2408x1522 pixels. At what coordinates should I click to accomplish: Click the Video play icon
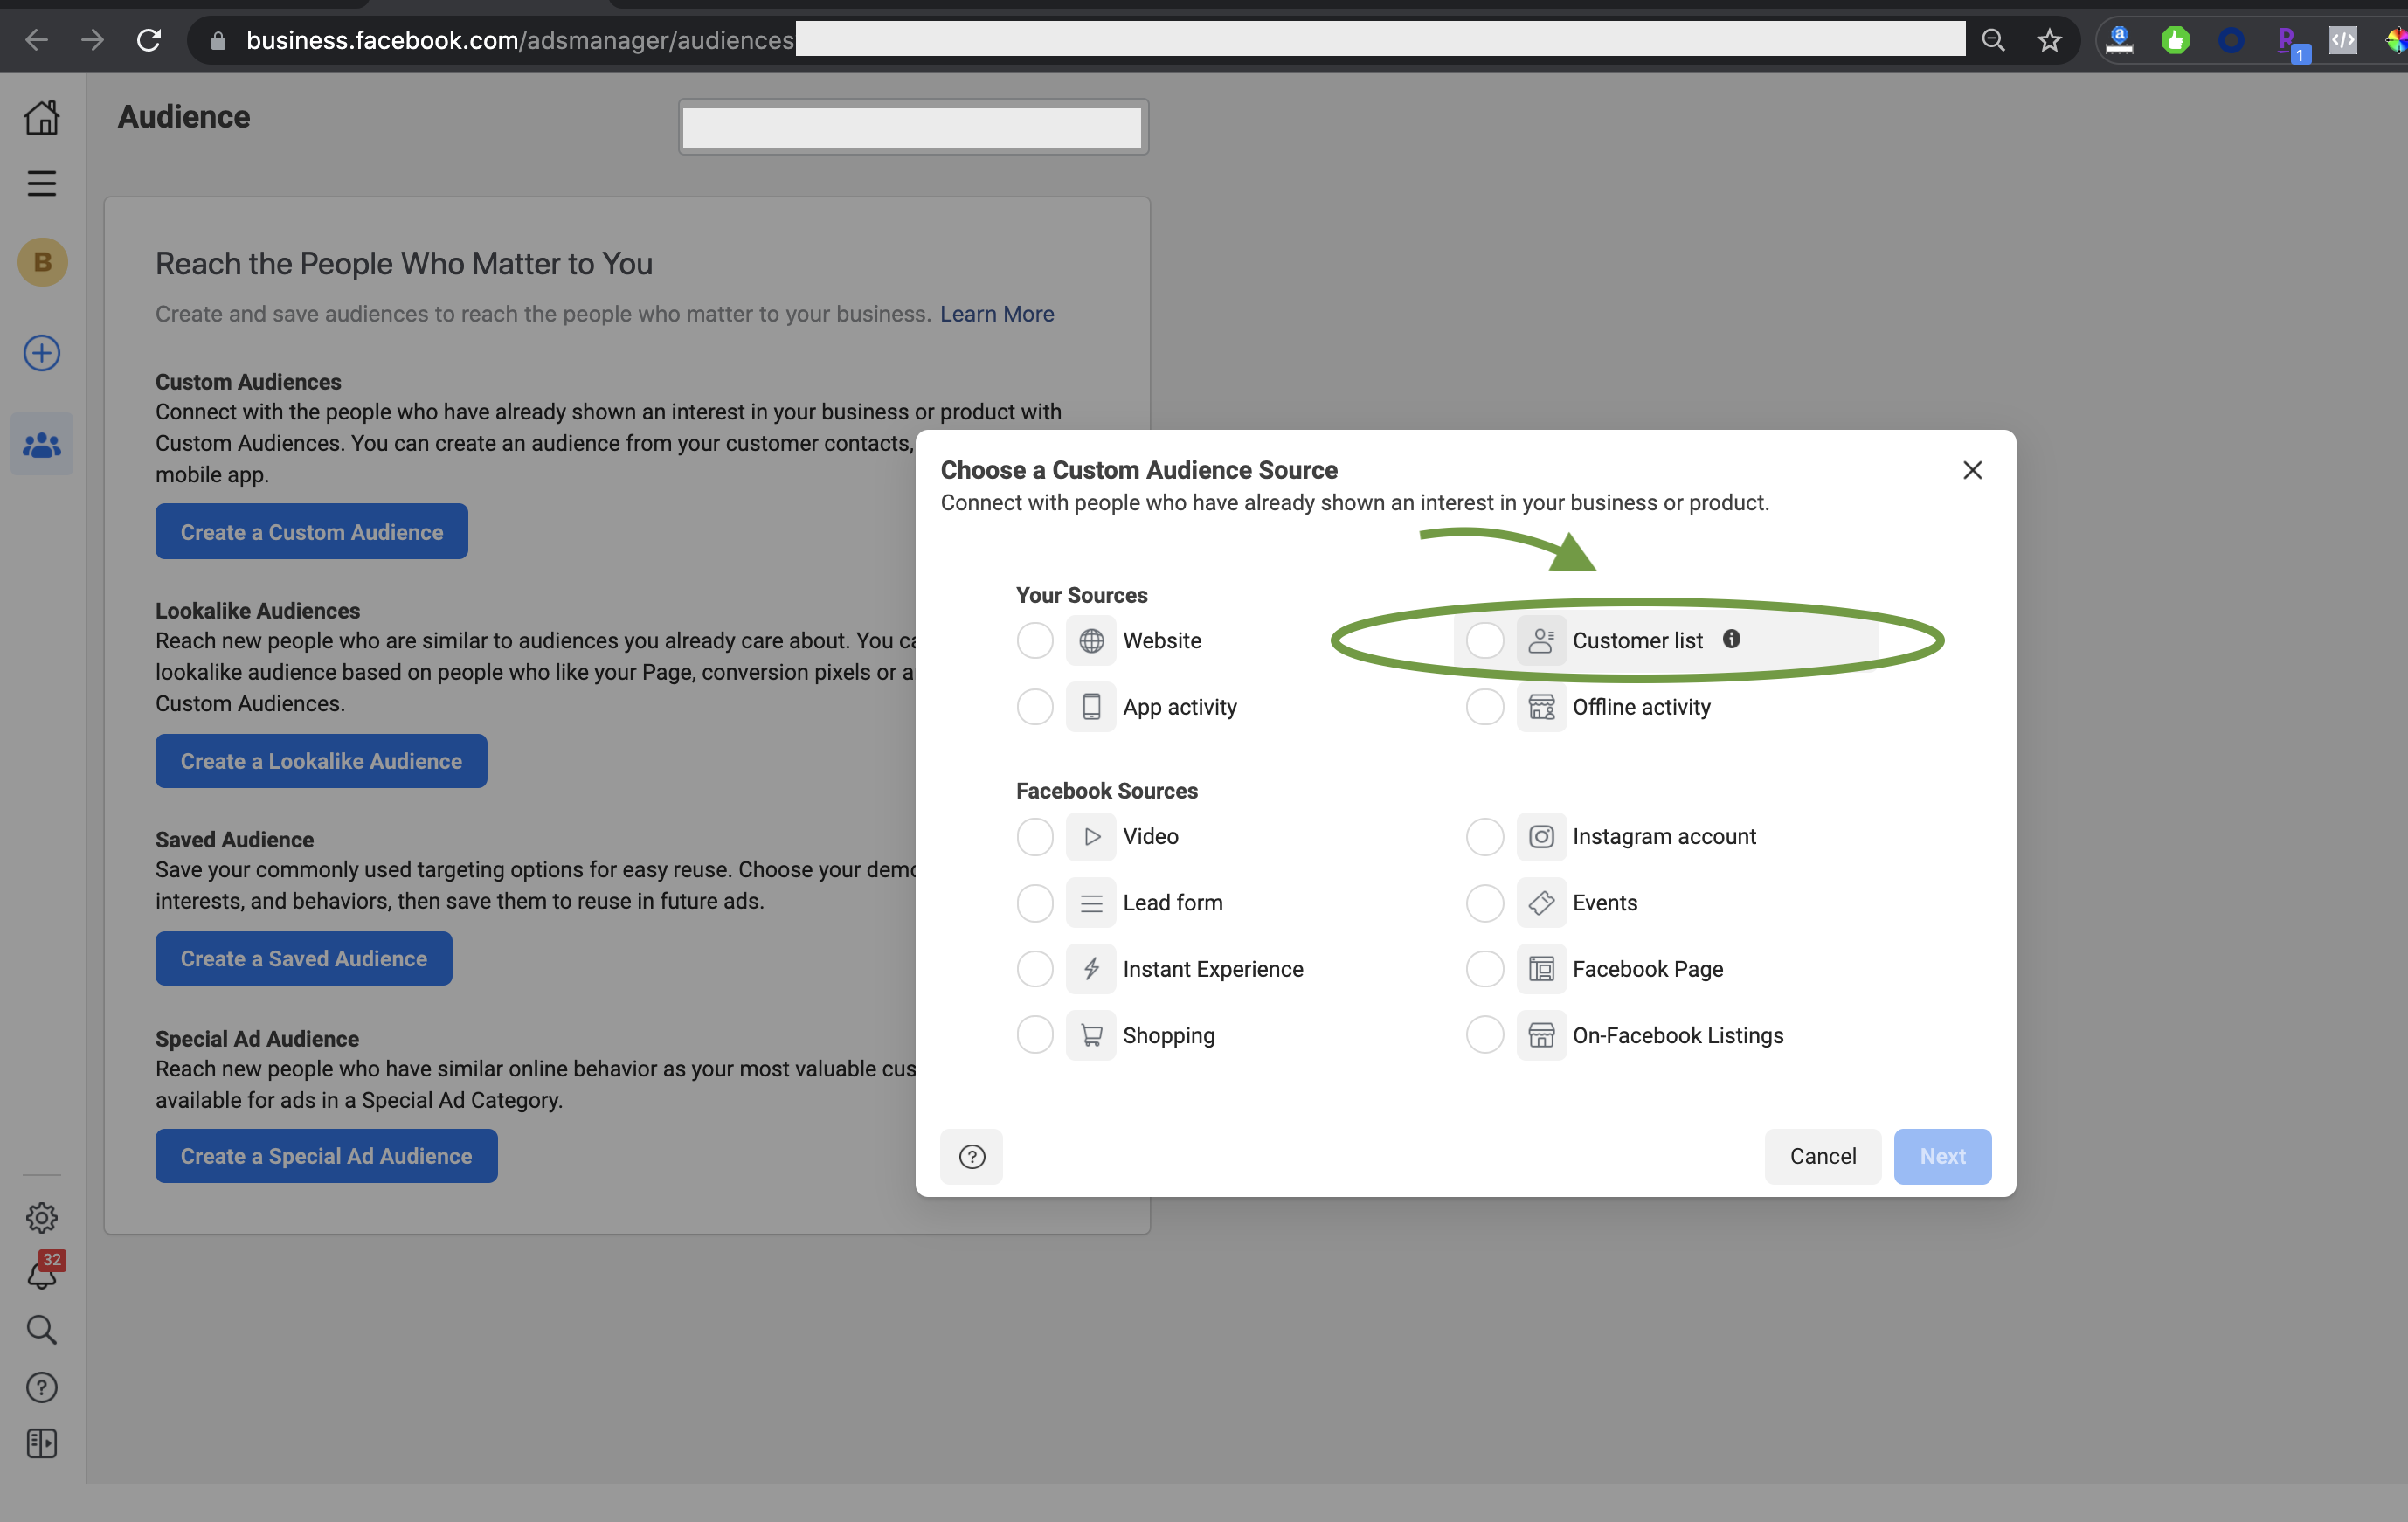pyautogui.click(x=1091, y=836)
